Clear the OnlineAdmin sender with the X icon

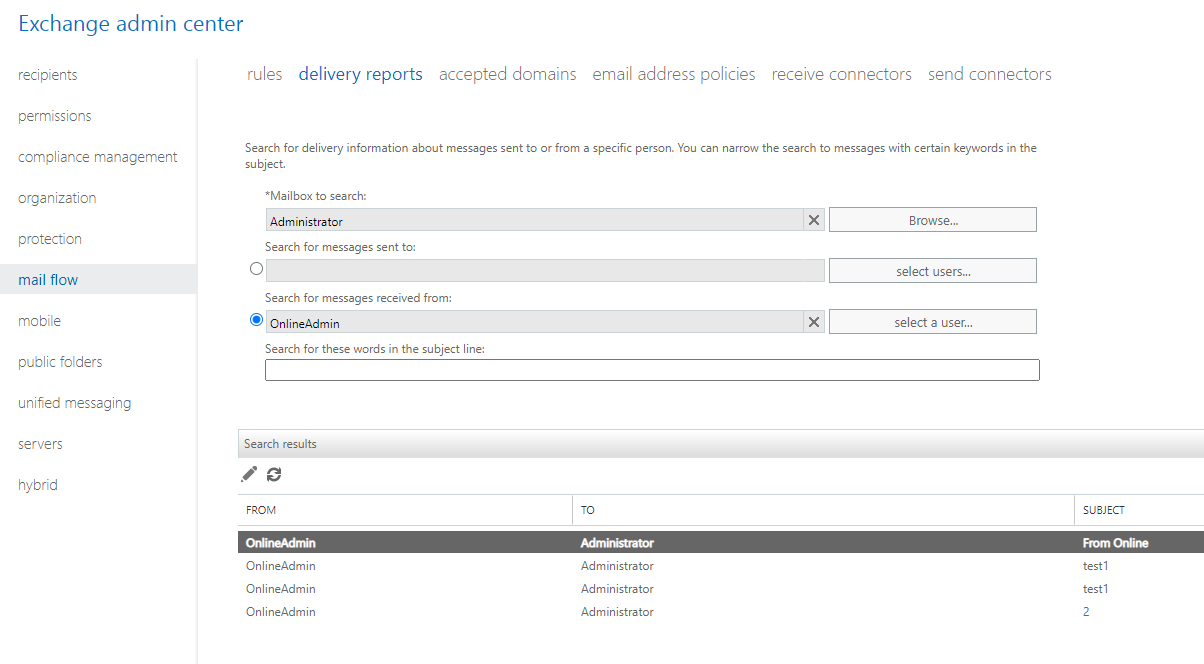pyautogui.click(x=814, y=322)
